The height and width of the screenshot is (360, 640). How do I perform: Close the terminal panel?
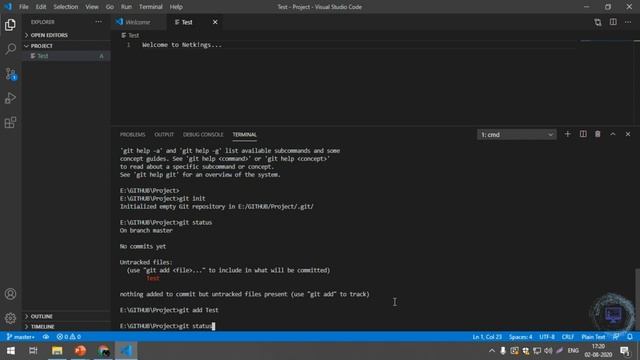(x=628, y=134)
